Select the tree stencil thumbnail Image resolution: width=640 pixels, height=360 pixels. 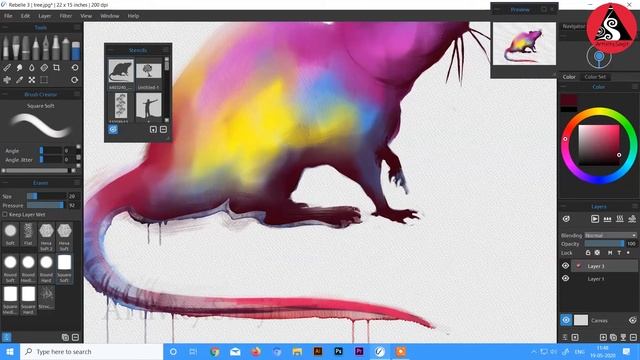pyautogui.click(x=148, y=71)
